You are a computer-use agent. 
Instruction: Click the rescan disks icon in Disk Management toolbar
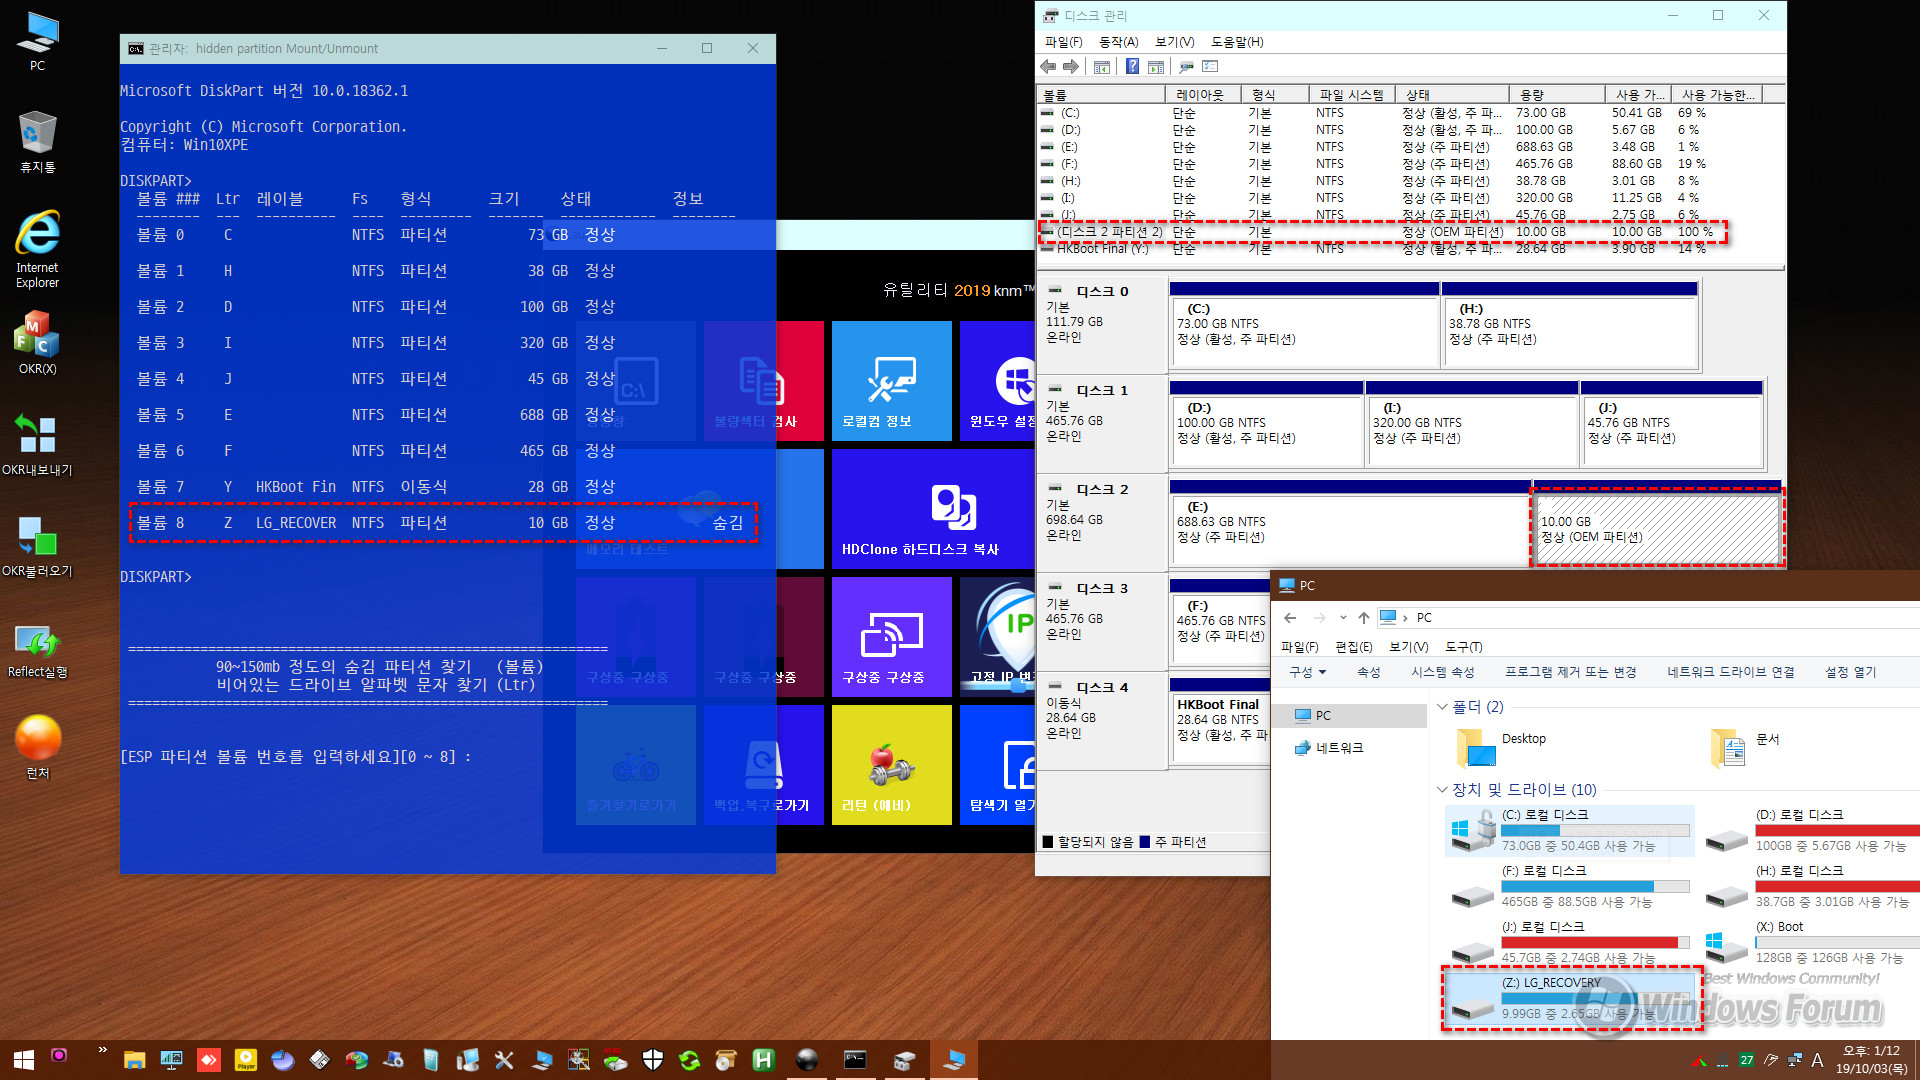point(1186,67)
